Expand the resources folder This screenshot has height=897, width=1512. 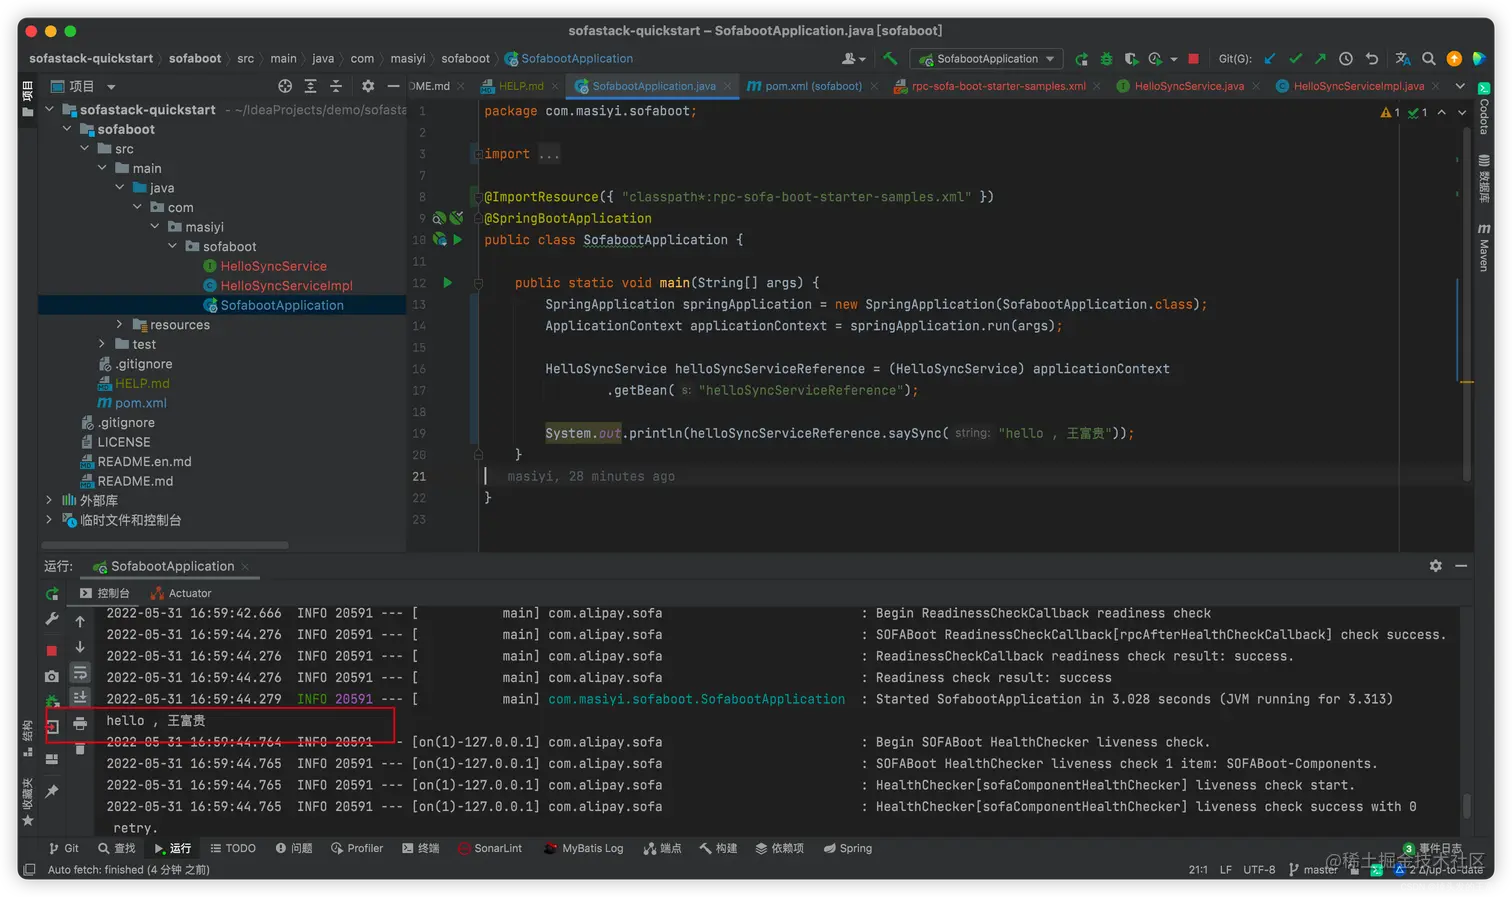(x=119, y=325)
